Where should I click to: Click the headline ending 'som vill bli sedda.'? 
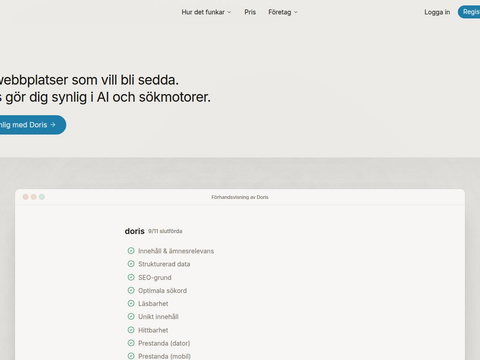(89, 80)
